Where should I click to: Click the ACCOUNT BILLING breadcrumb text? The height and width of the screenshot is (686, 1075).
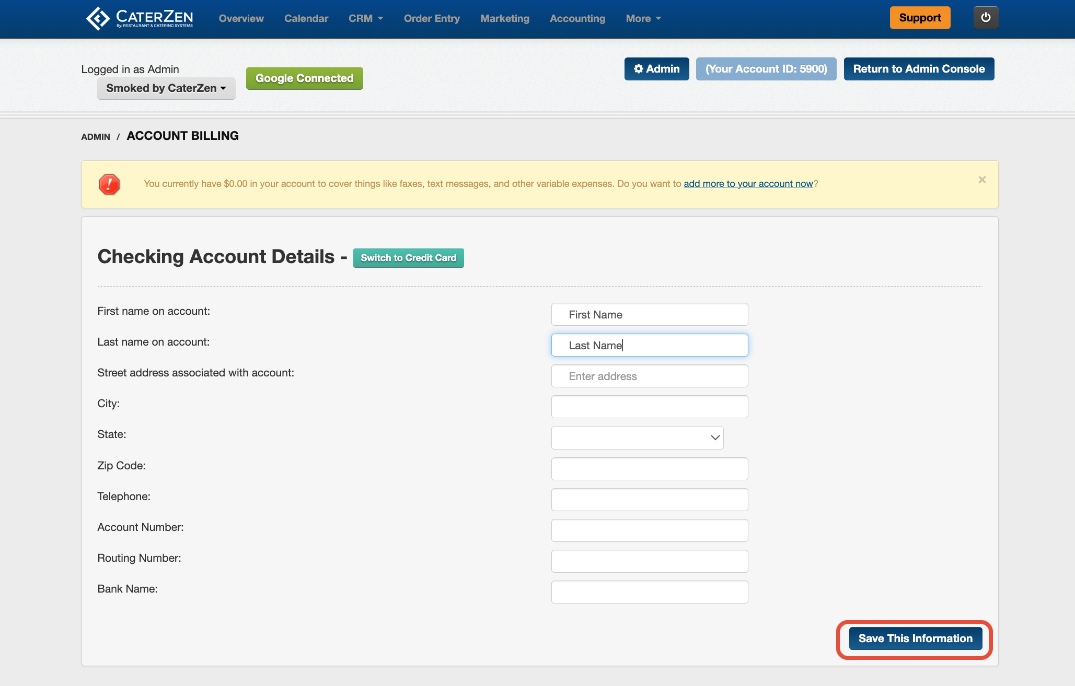182,136
